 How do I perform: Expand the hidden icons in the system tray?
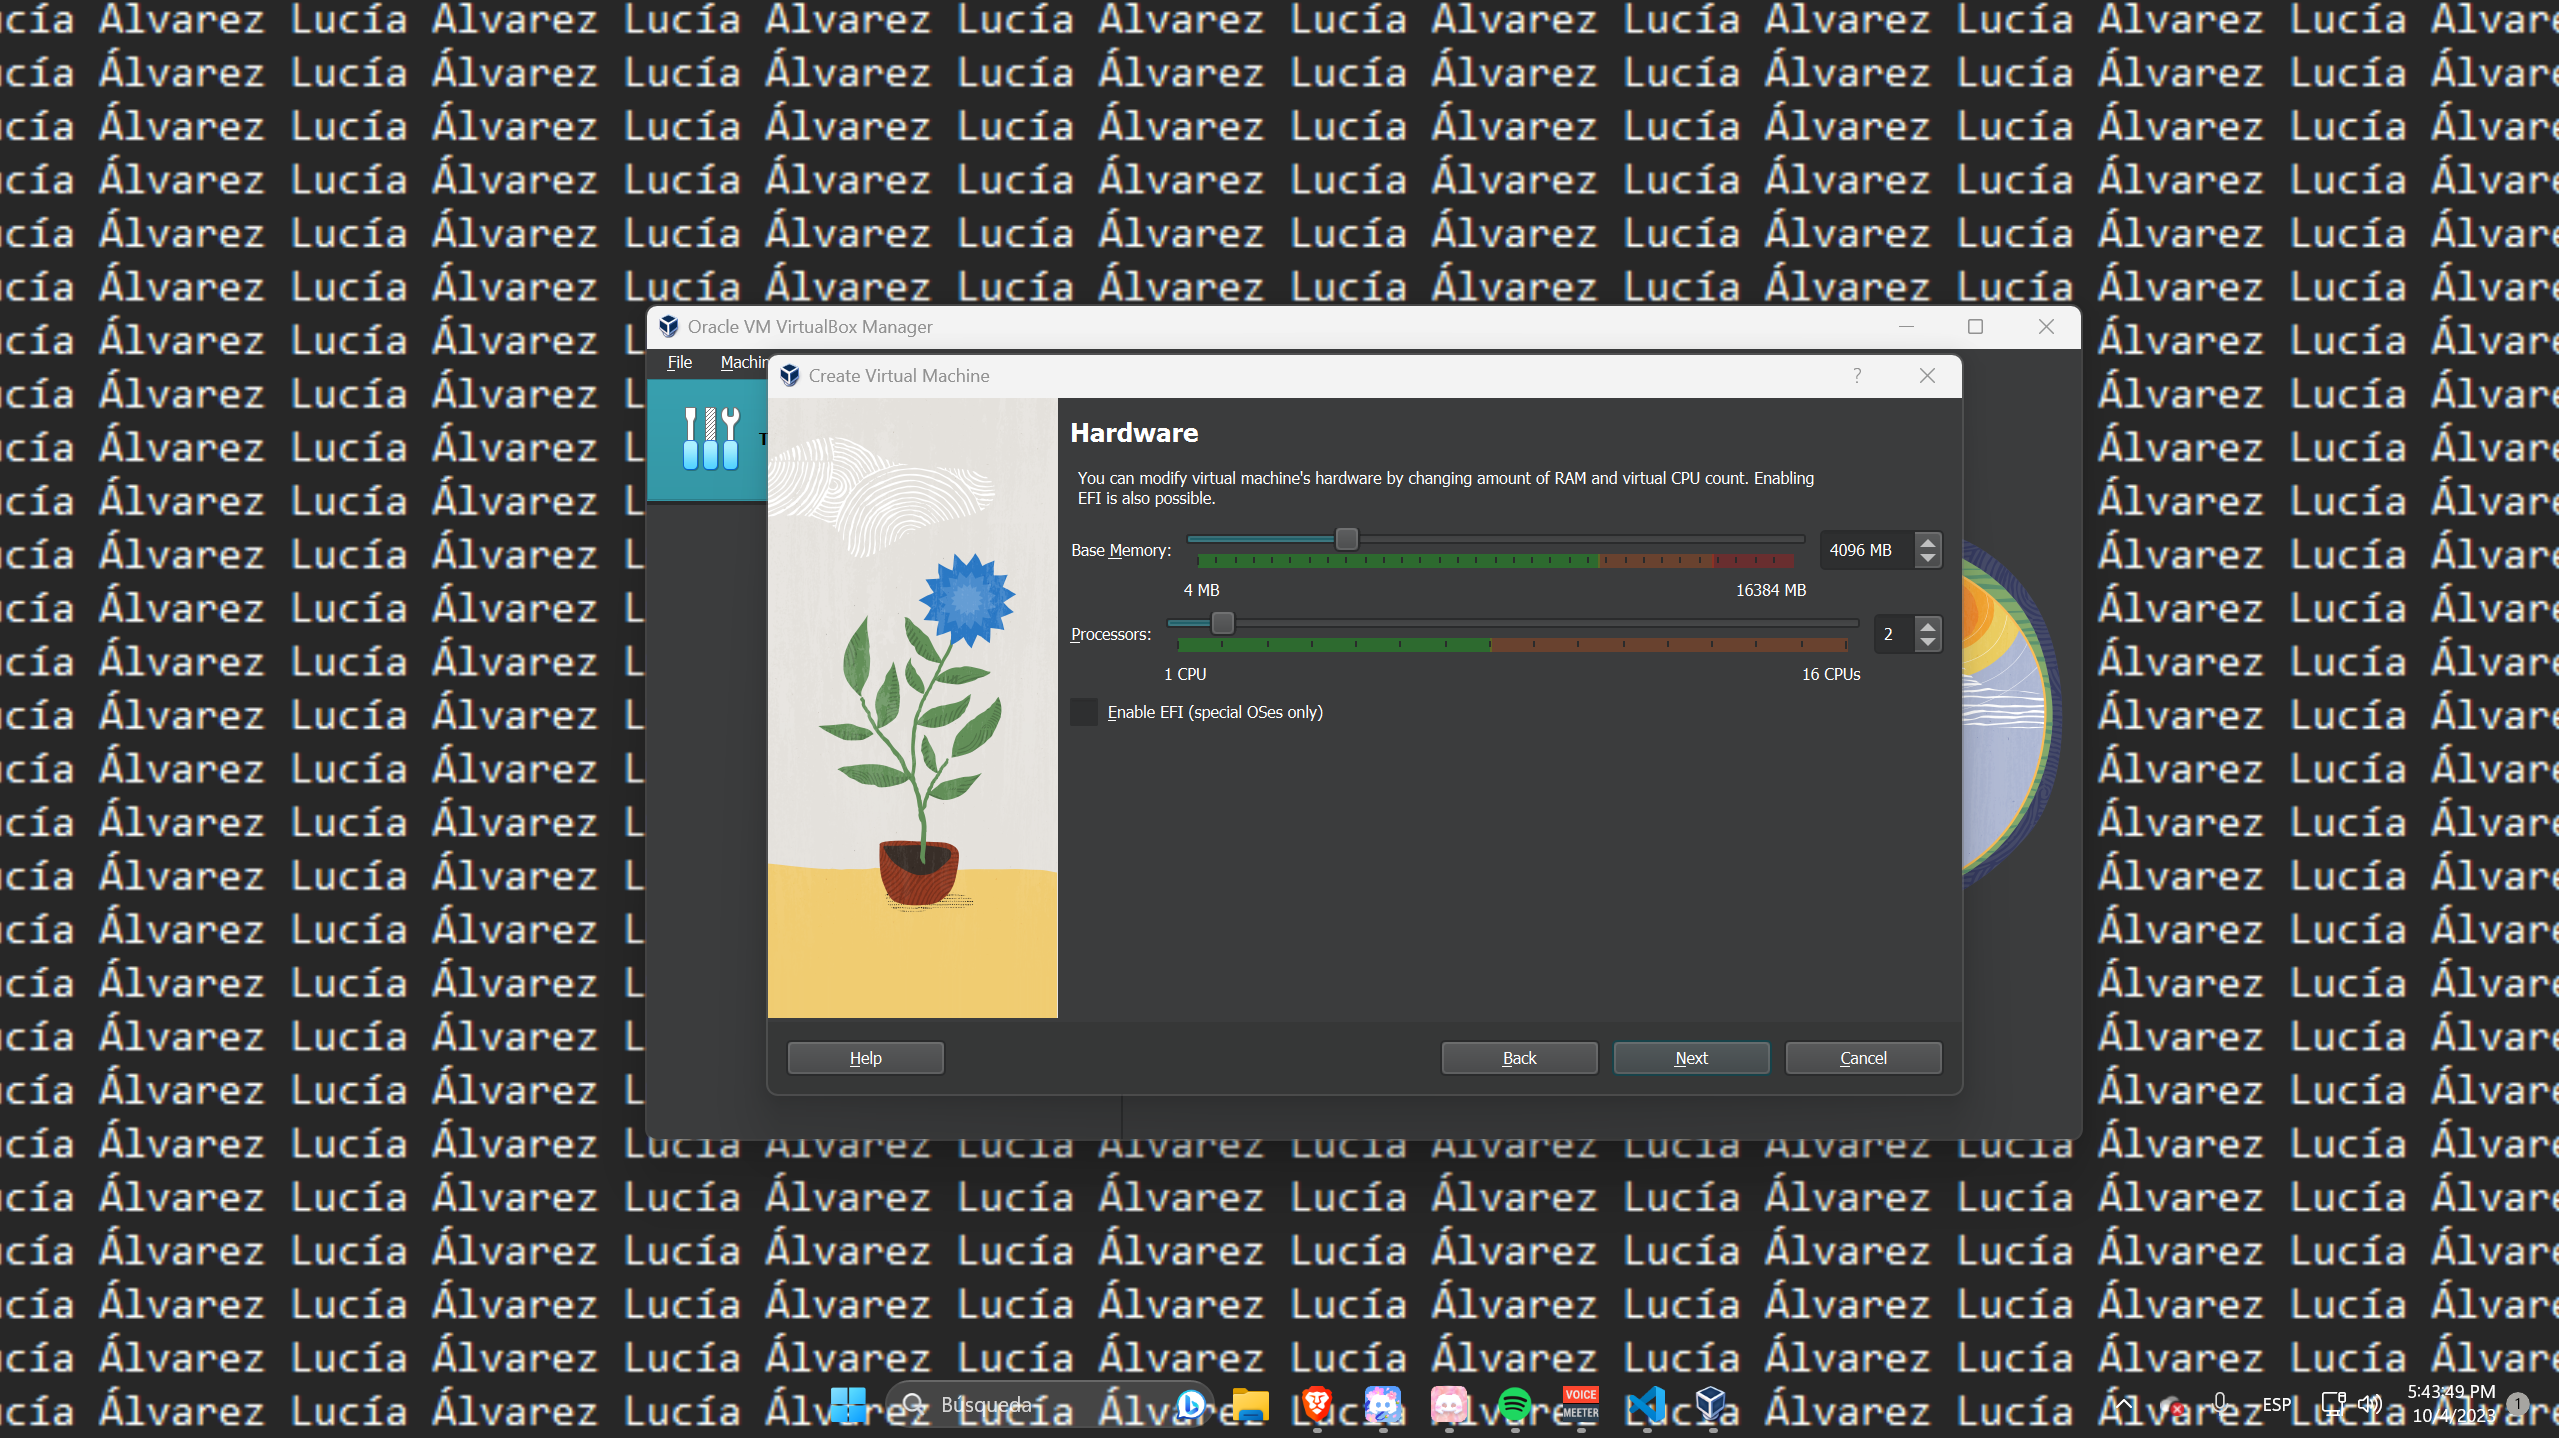click(x=2123, y=1404)
